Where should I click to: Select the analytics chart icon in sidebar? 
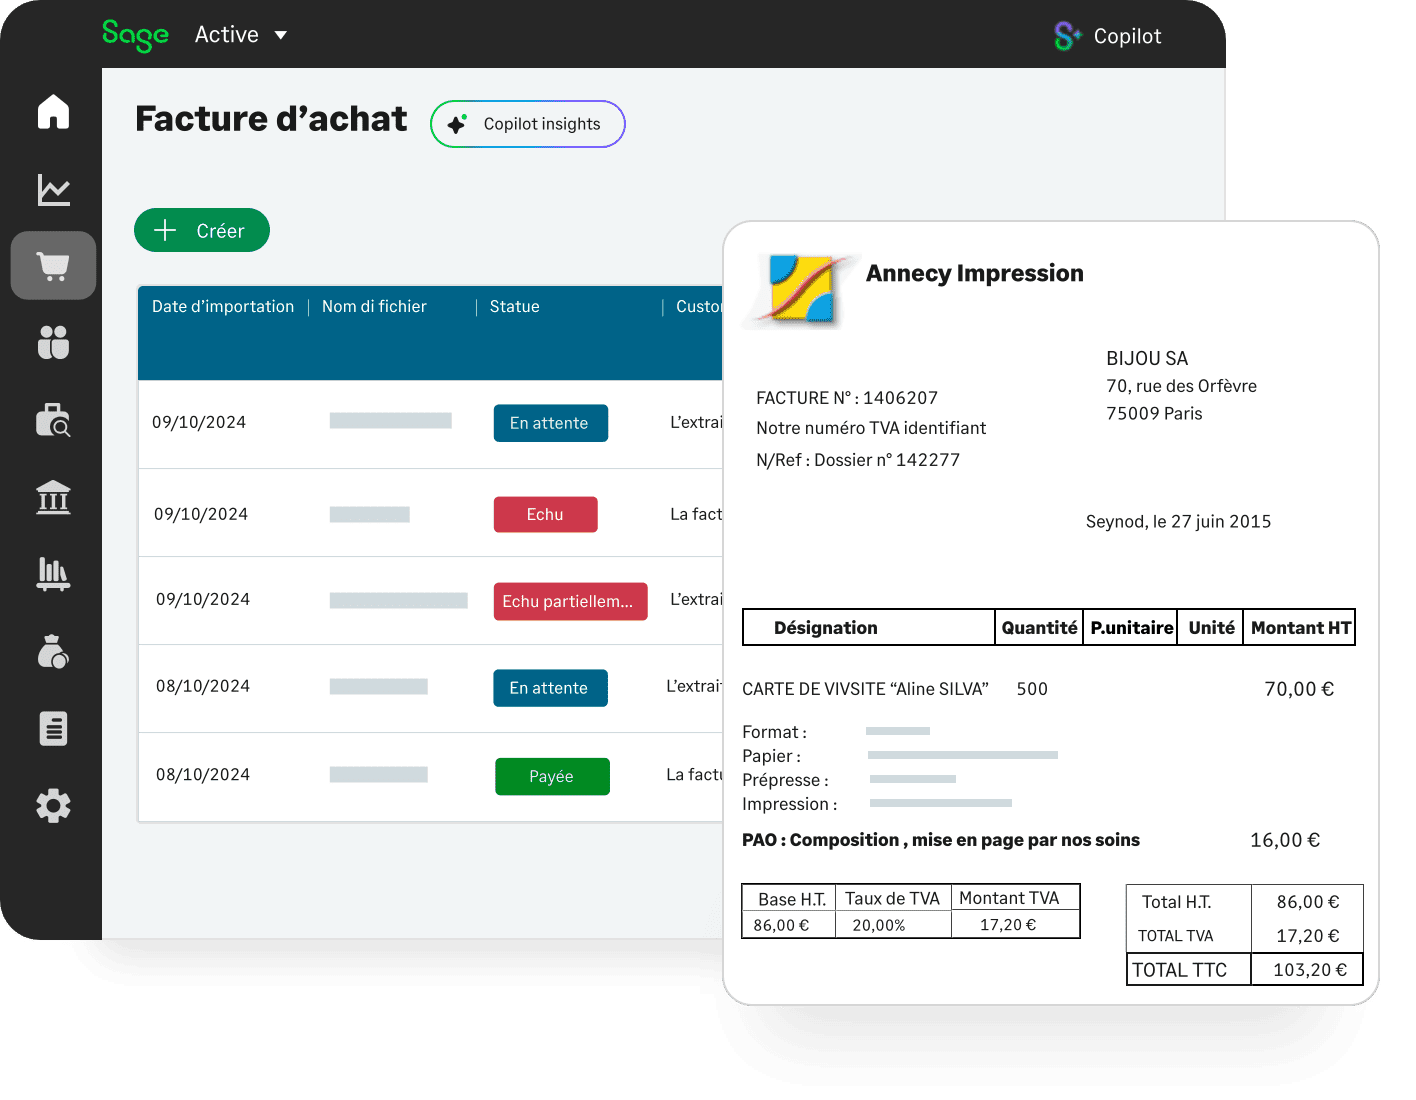point(52,189)
